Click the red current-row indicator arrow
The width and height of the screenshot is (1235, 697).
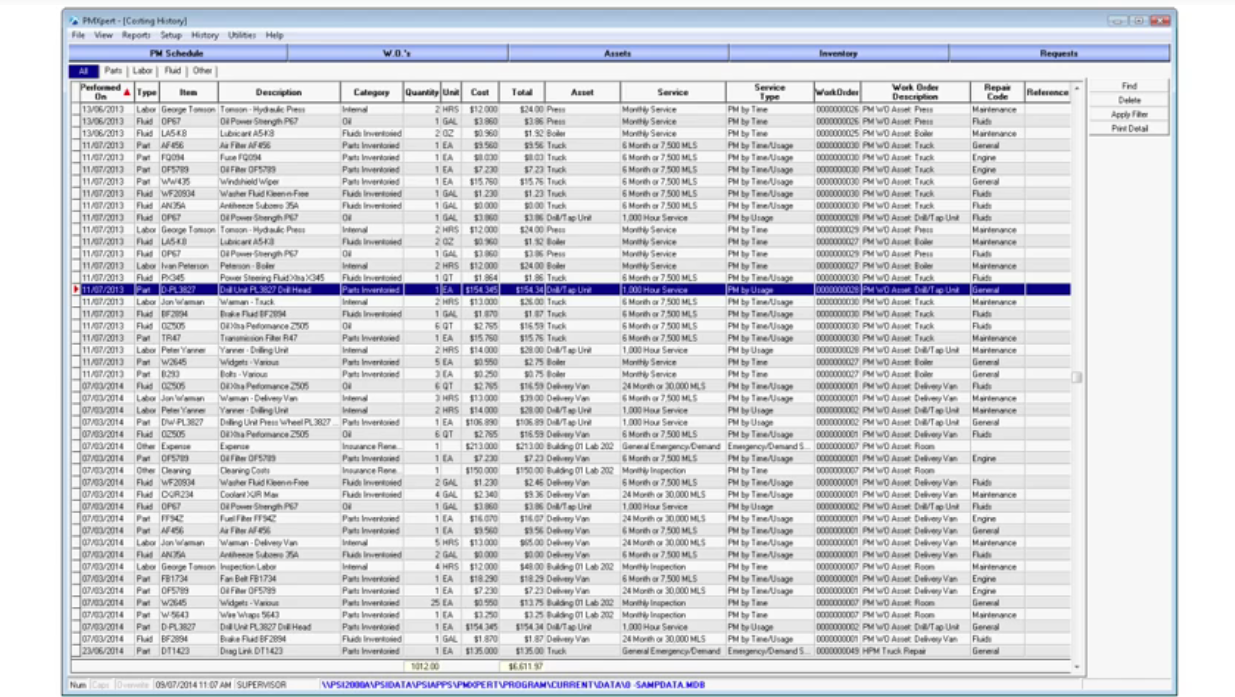[75, 290]
